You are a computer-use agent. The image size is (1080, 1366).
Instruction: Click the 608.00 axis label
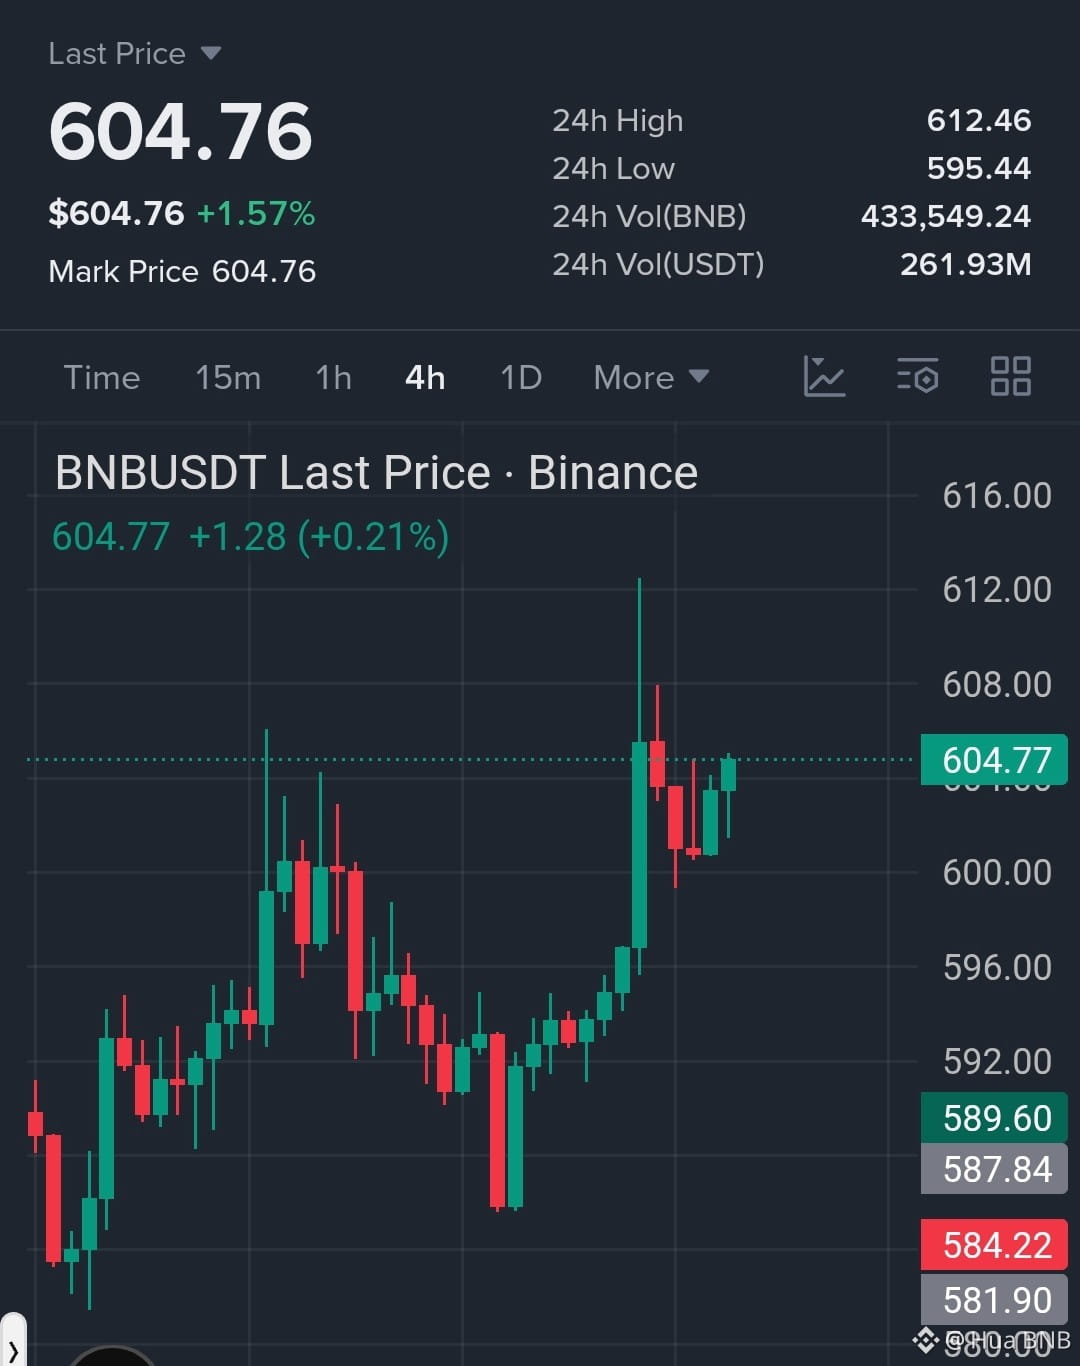997,684
